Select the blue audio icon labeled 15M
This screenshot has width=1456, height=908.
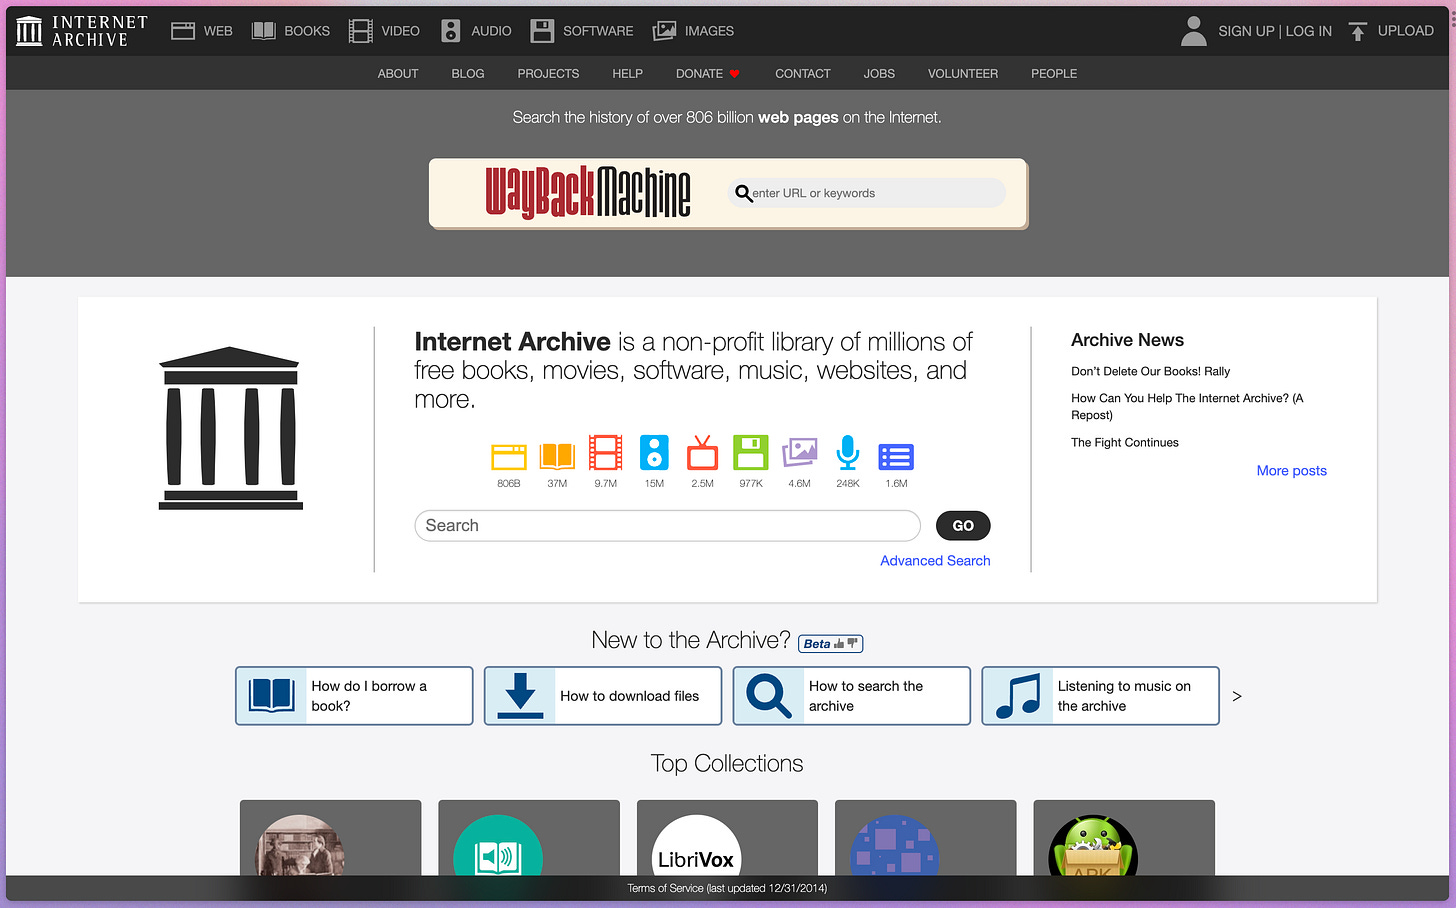click(x=654, y=453)
